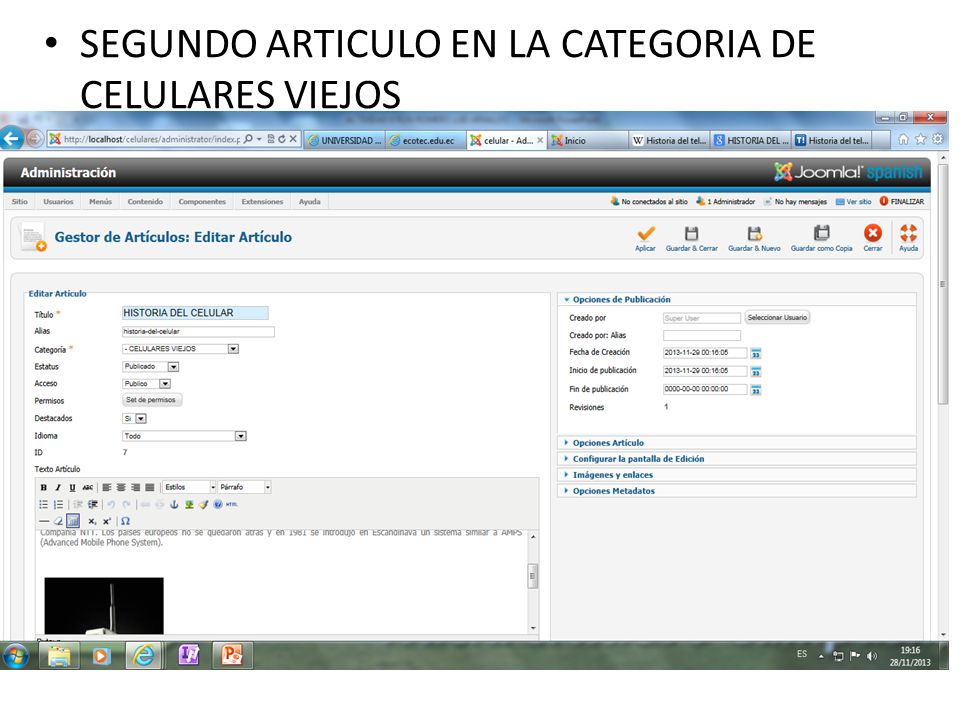This screenshot has width=960, height=720.
Task: Click the Seleccionar Usuario button
Action: [777, 317]
